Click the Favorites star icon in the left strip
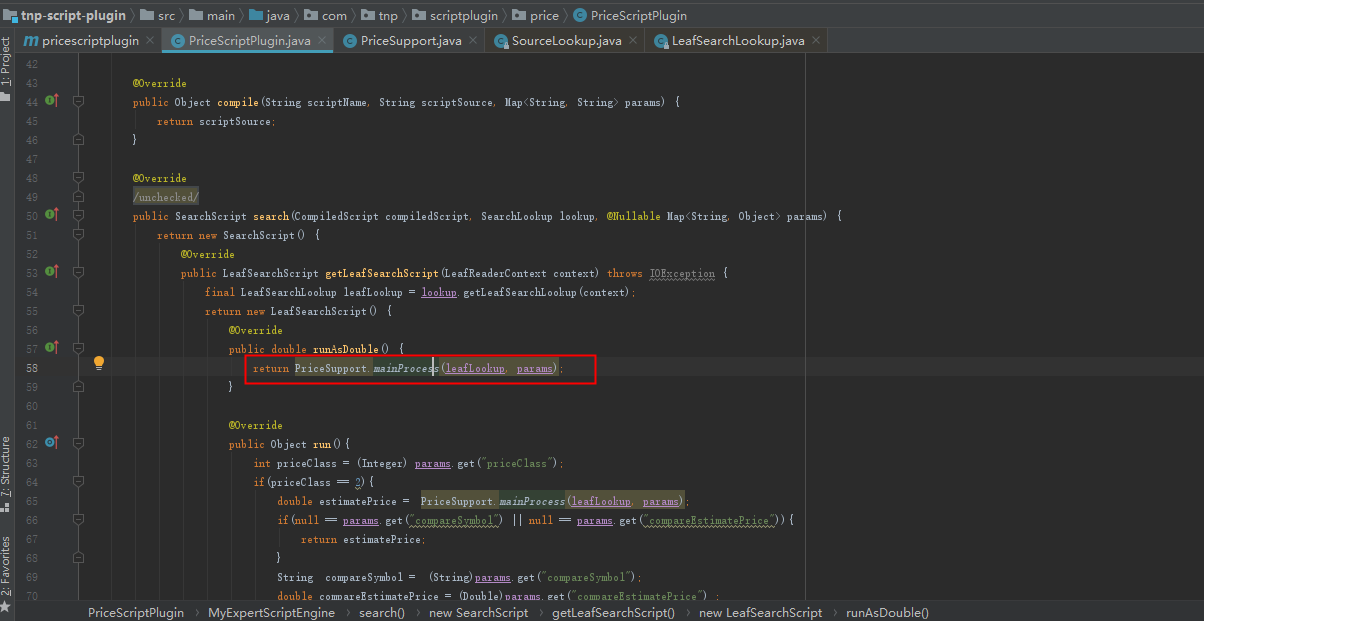This screenshot has height=621, width=1345. point(5,606)
